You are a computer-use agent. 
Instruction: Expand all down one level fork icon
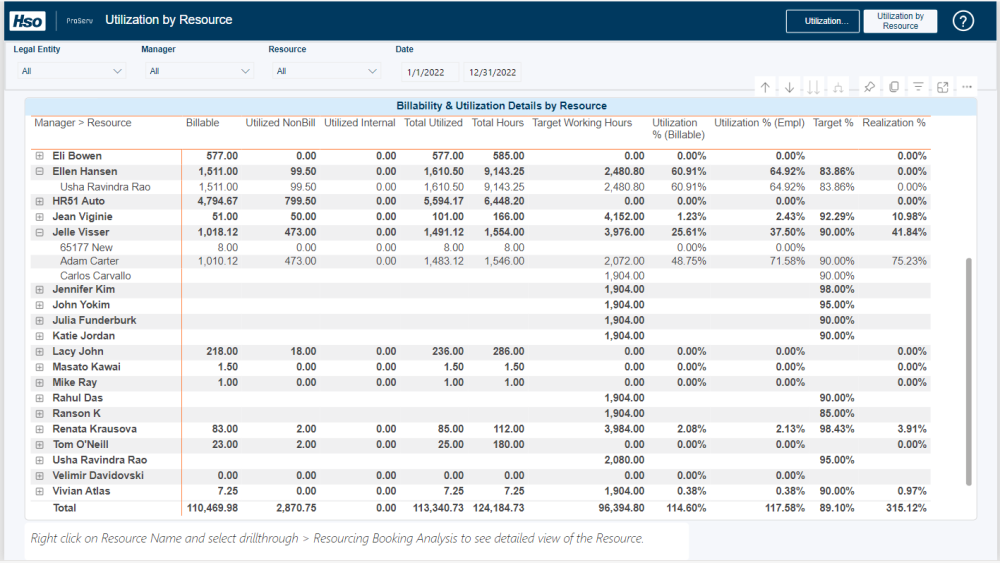click(x=838, y=88)
